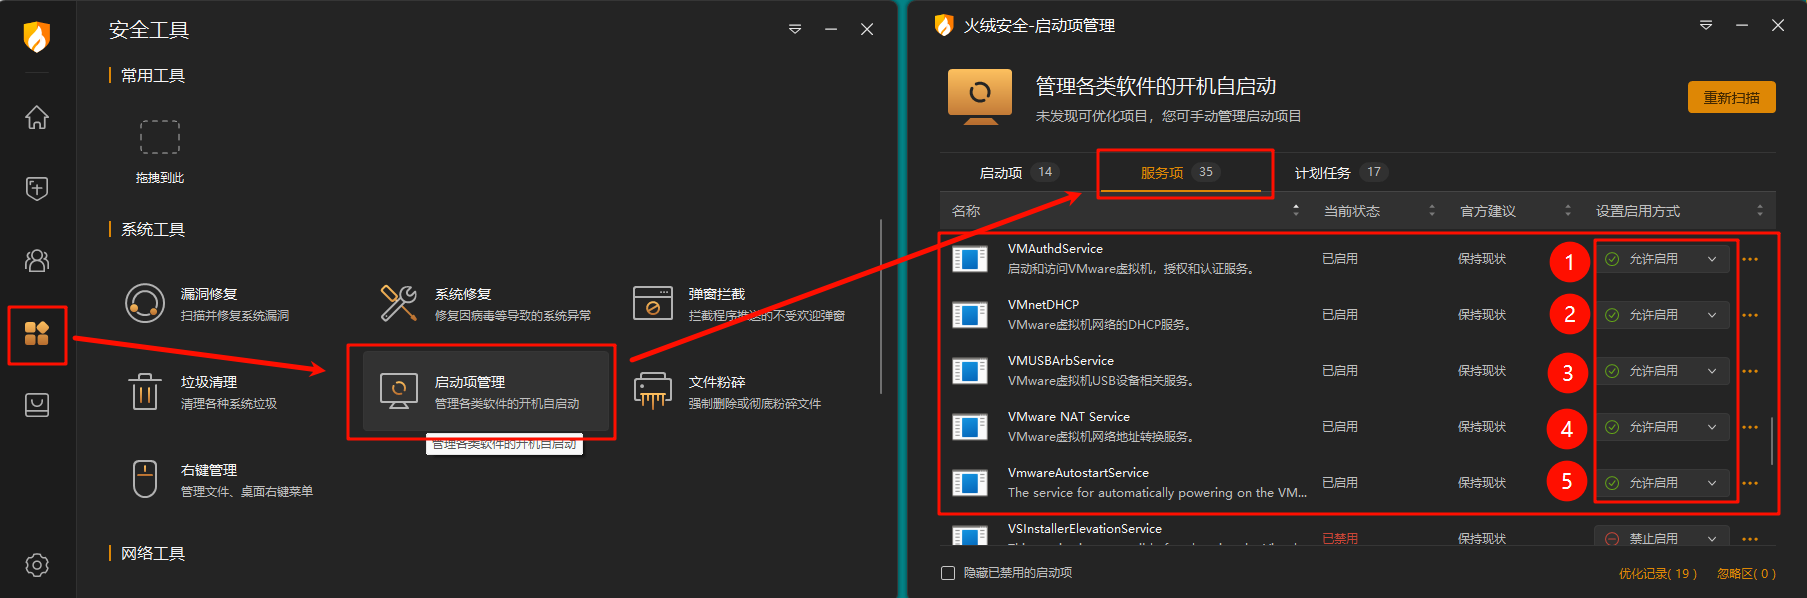Image resolution: width=1807 pixels, height=598 pixels.
Task: Click the VMAuthdService service icon
Action: 970,260
